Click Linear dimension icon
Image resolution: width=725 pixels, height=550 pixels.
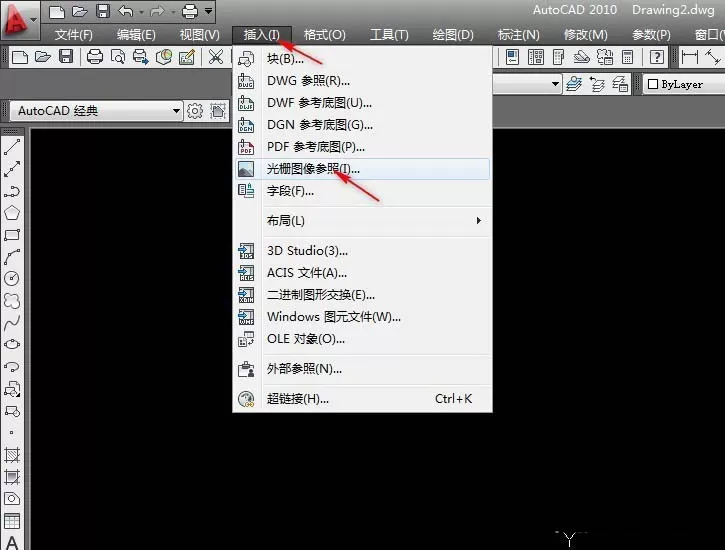[689, 57]
